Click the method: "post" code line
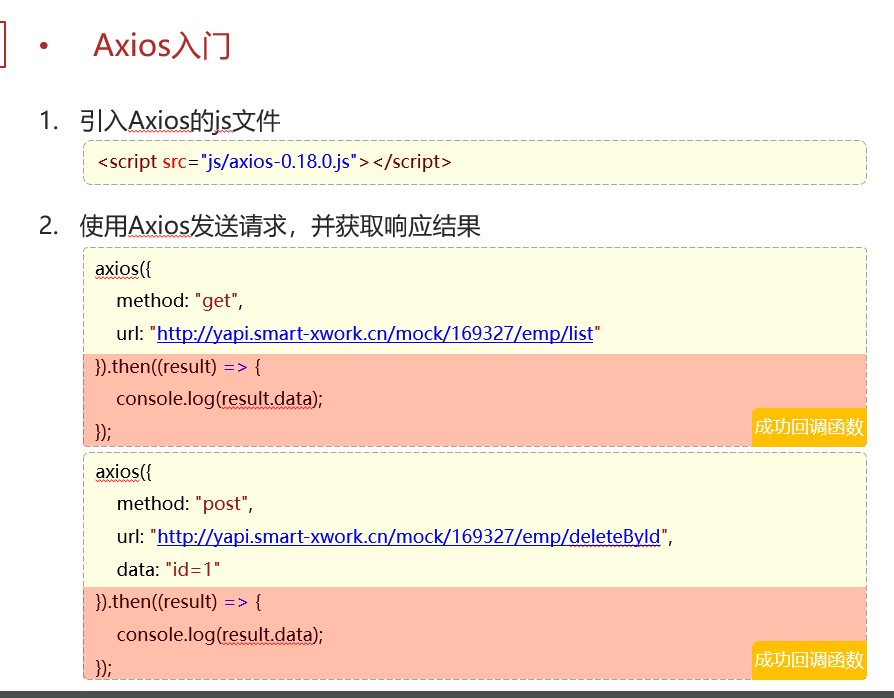894x698 pixels. click(185, 504)
